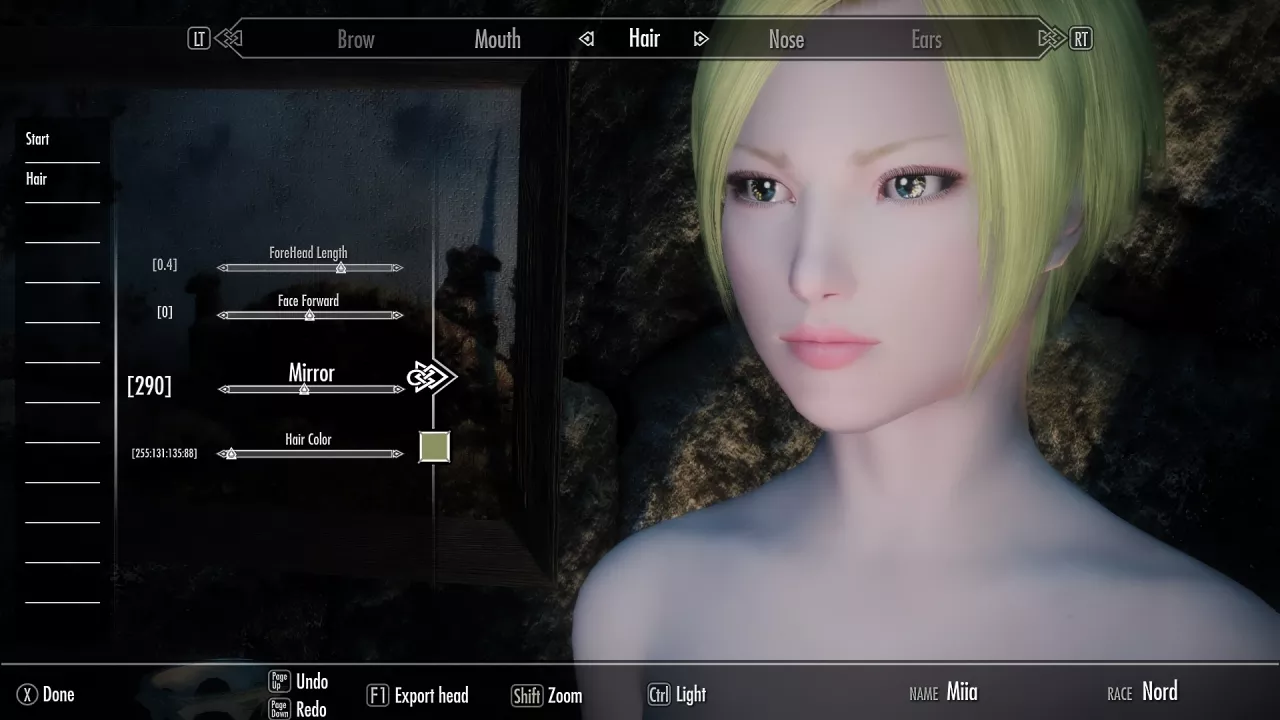Decrease Mirror value with left arrow
Image resolution: width=1280 pixels, height=720 pixels.
tap(224, 389)
